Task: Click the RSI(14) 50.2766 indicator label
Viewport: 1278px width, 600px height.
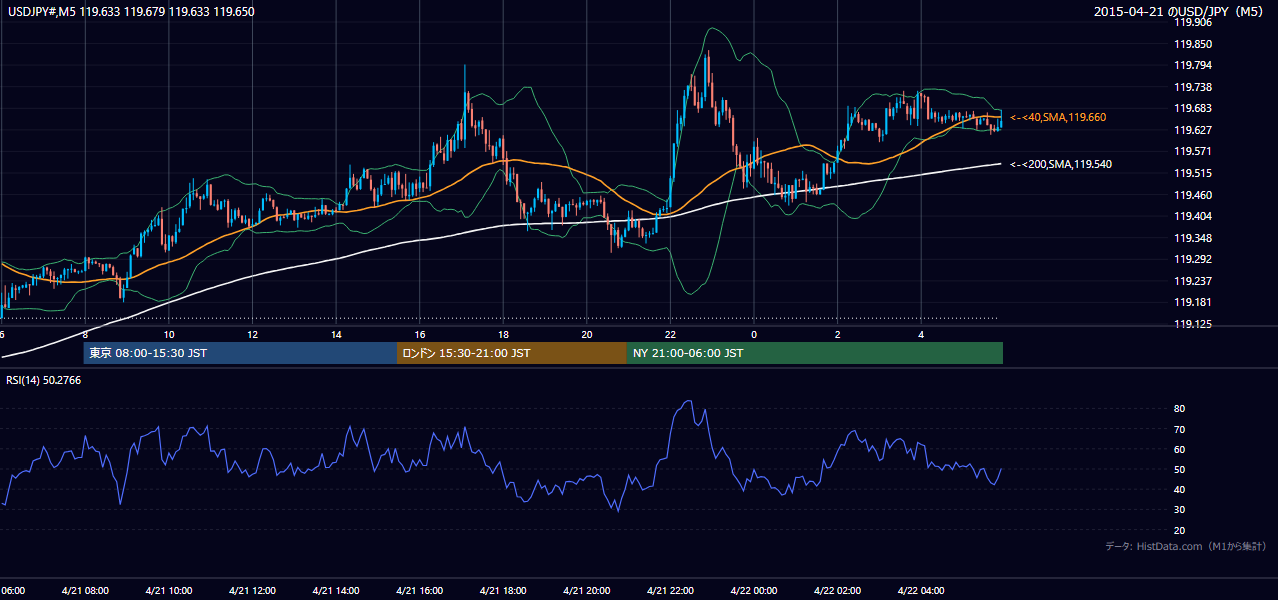Action: click(x=45, y=380)
